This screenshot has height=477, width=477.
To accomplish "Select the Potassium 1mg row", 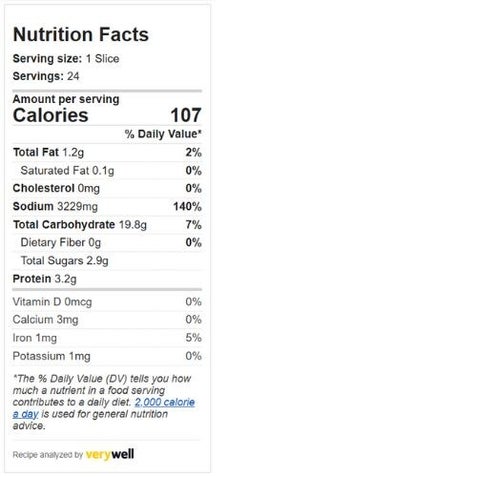I will click(107, 356).
